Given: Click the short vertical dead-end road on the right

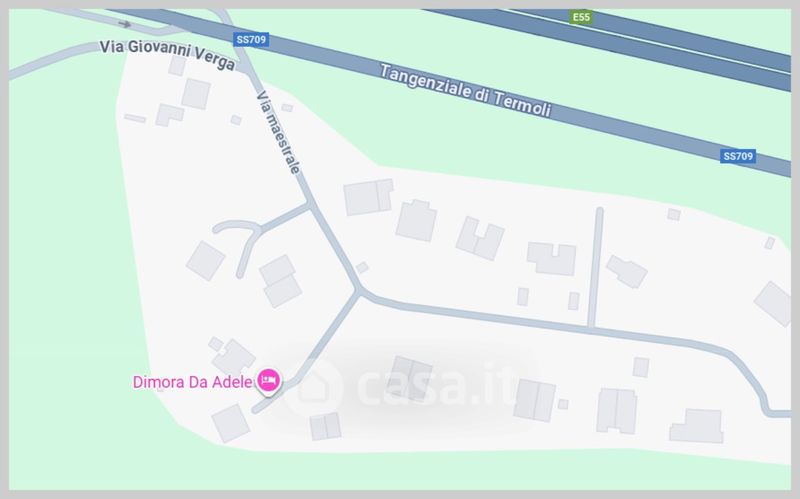Looking at the screenshot, I should pos(595,267).
